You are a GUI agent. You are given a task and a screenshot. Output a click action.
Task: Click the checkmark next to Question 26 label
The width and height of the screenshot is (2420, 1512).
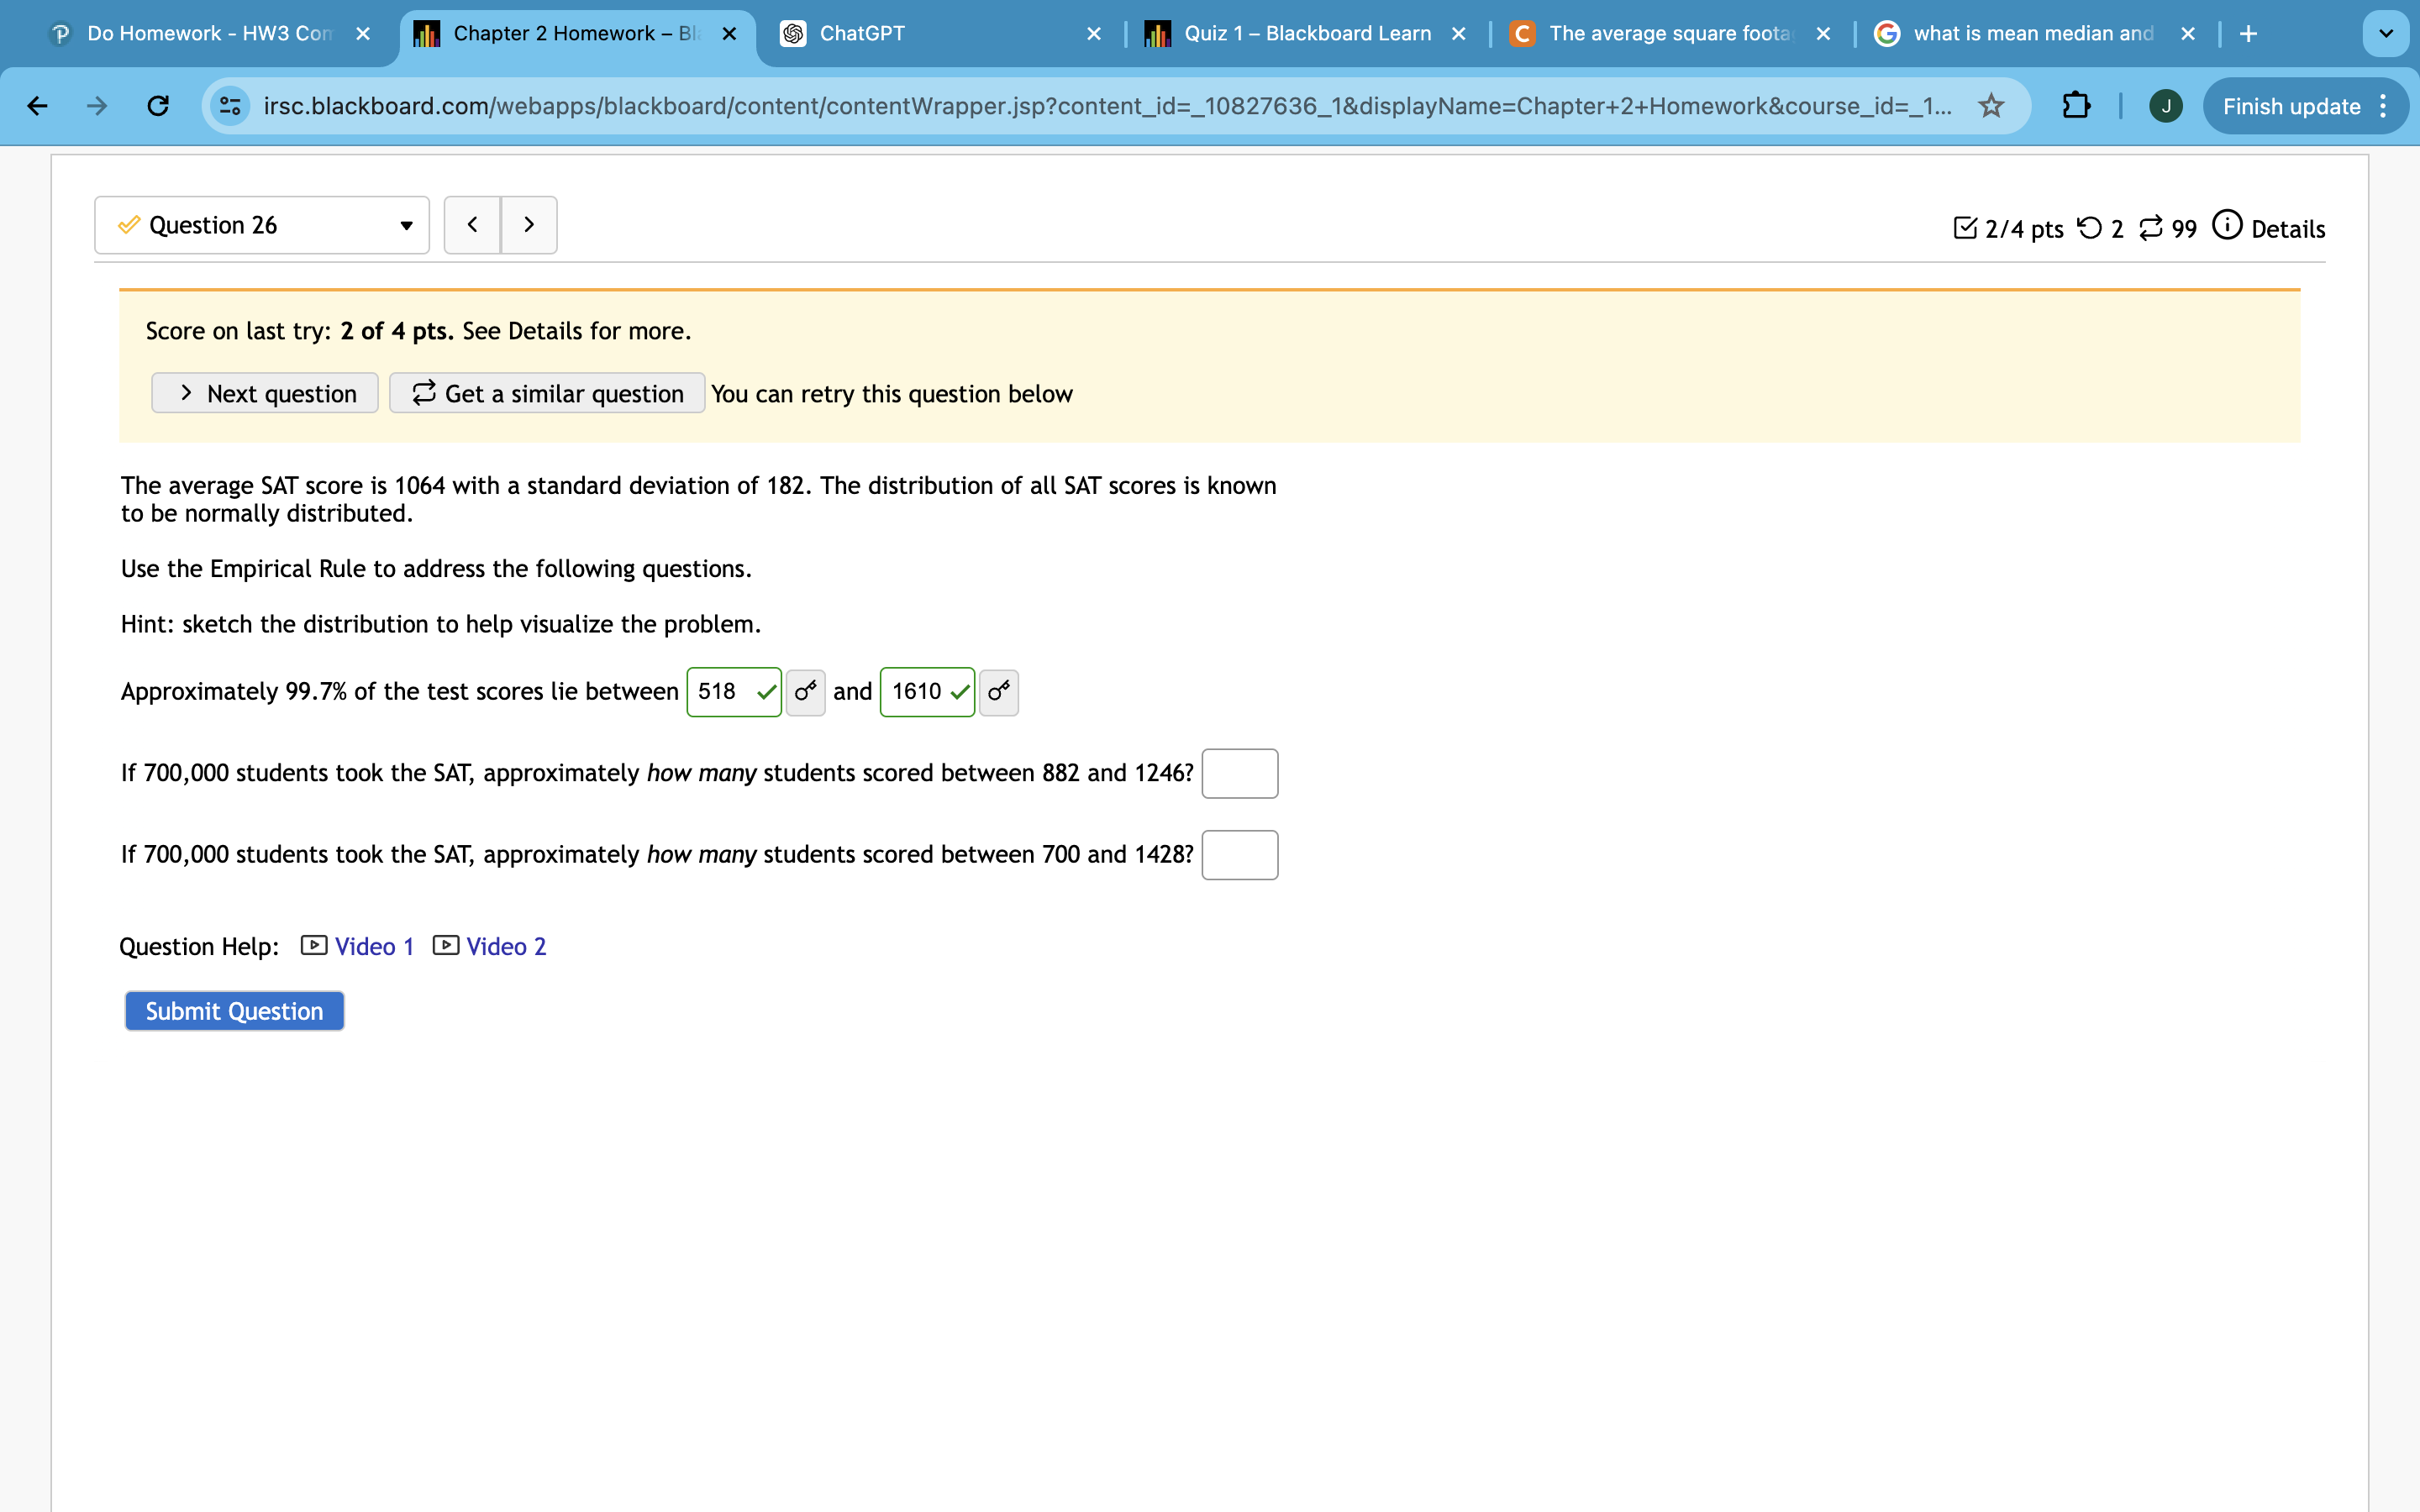click(128, 224)
